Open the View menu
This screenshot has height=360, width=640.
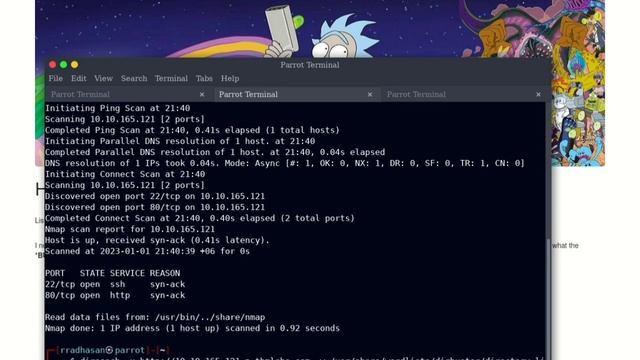coord(103,78)
